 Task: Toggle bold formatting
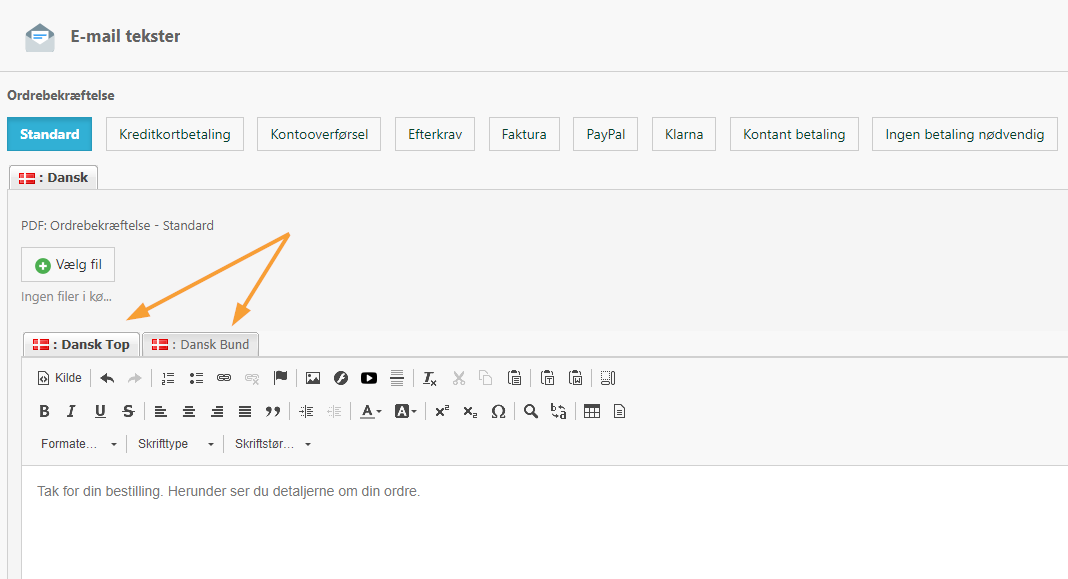pos(44,411)
